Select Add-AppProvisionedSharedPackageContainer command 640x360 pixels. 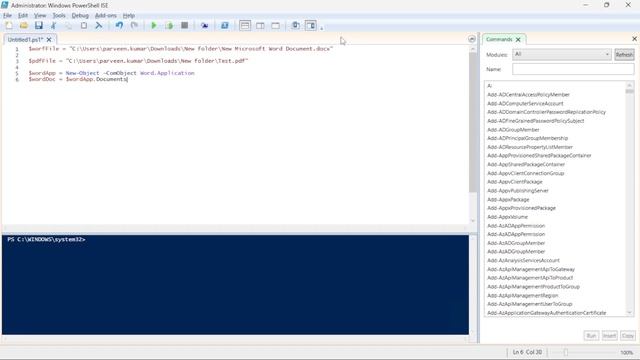click(539, 156)
